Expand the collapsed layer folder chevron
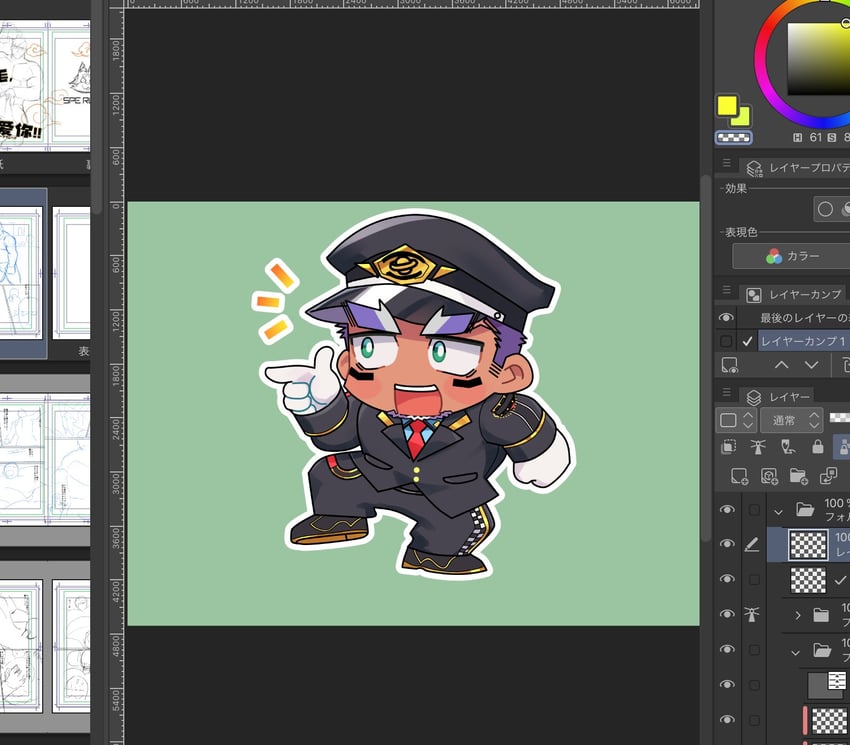The height and width of the screenshot is (745, 850). pyautogui.click(x=797, y=615)
